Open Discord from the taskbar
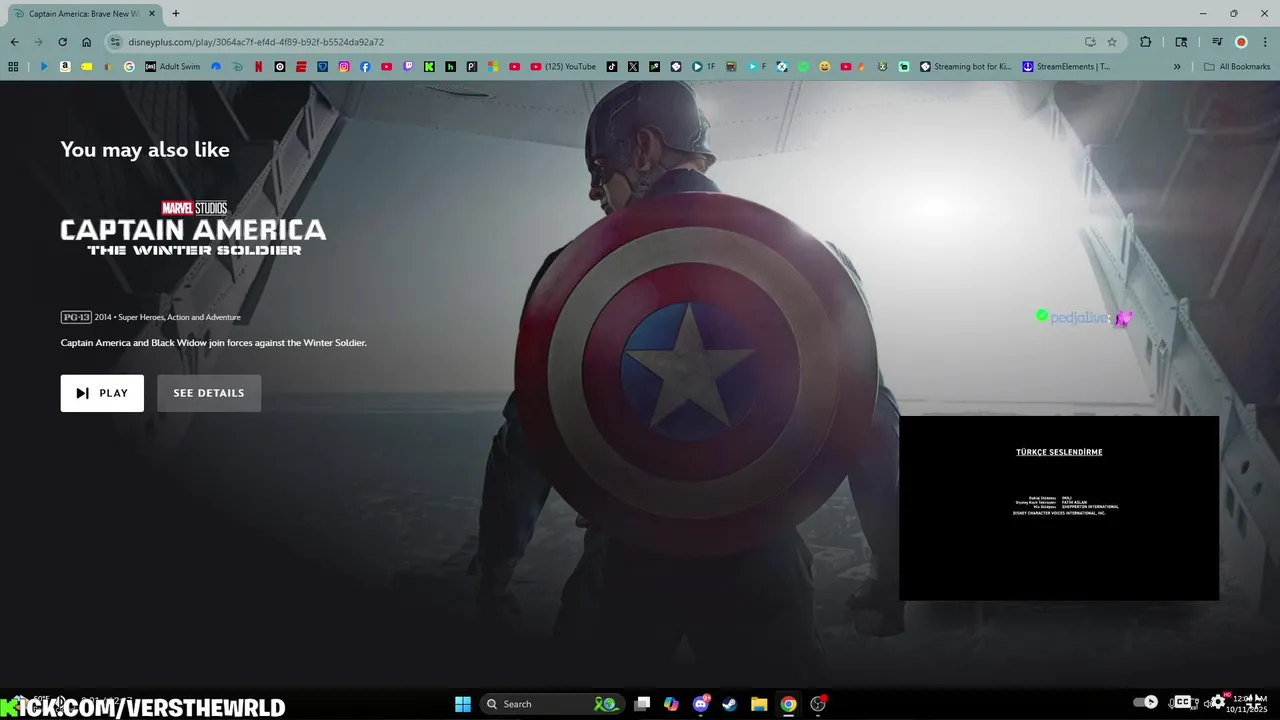This screenshot has height=720, width=1280. [701, 704]
